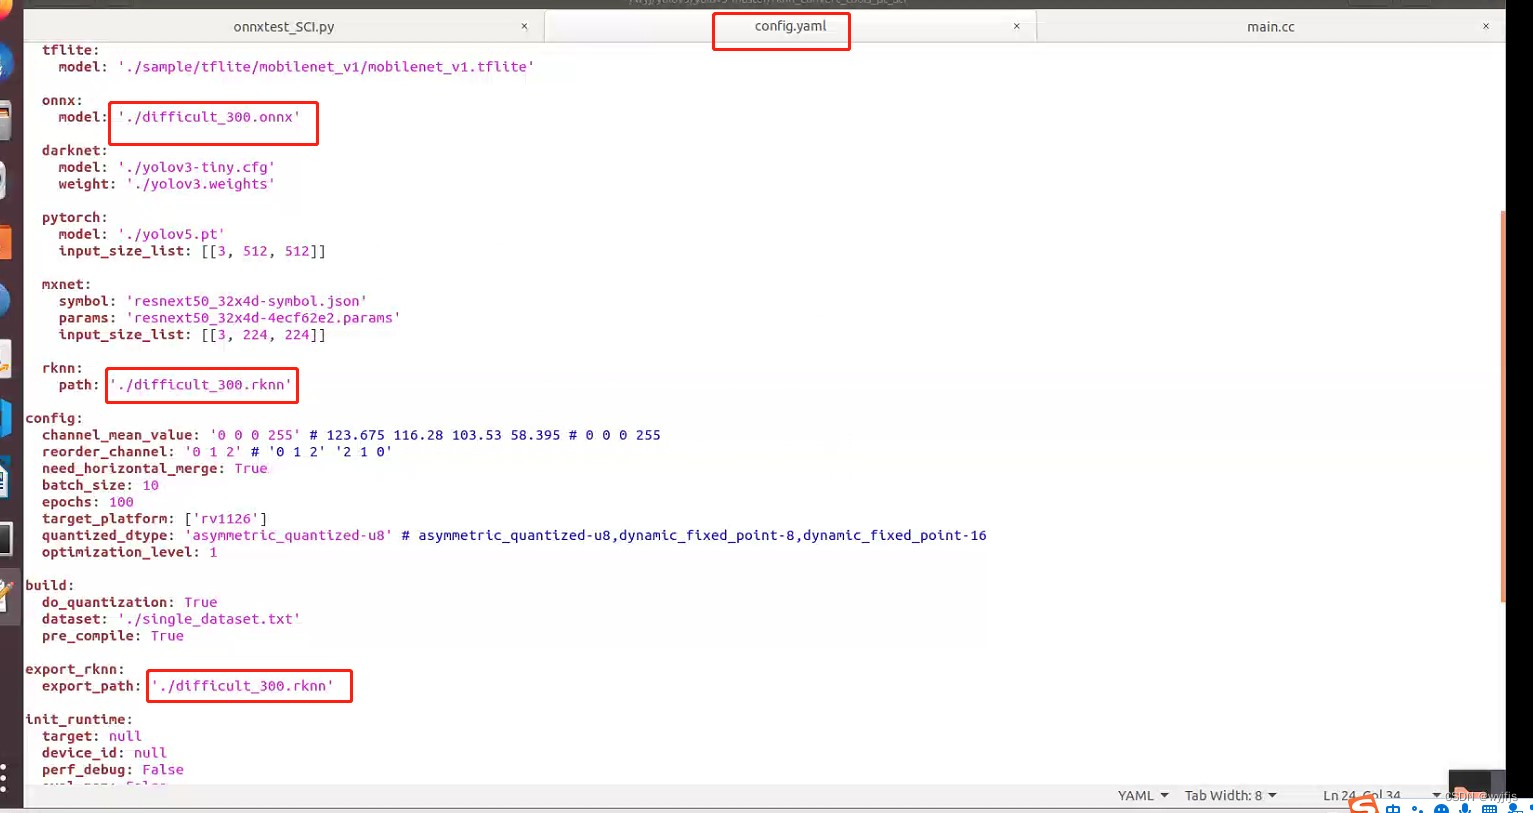
Task: Open the Tab Width: 8 dropdown
Action: coord(1230,795)
